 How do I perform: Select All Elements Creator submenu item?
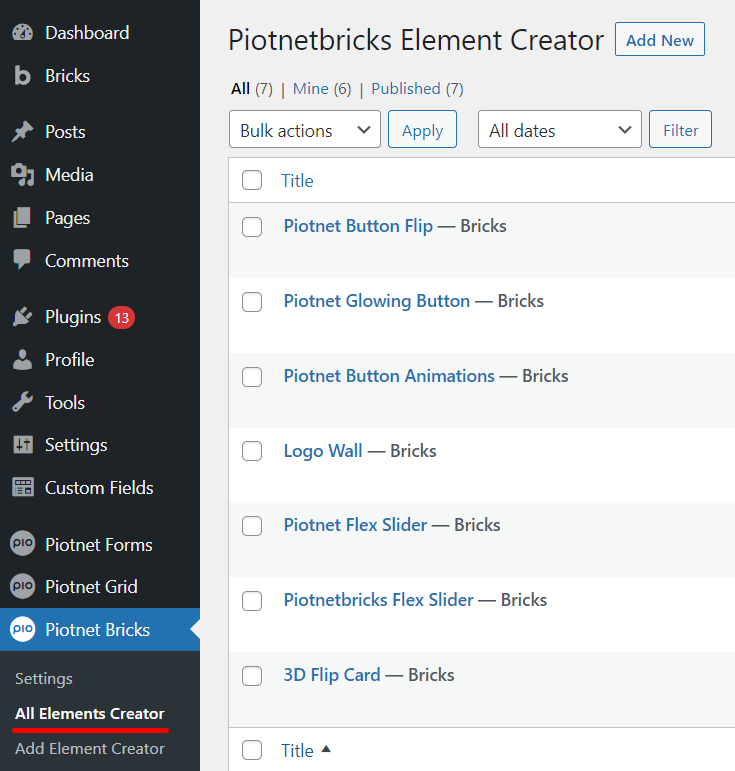click(x=89, y=713)
